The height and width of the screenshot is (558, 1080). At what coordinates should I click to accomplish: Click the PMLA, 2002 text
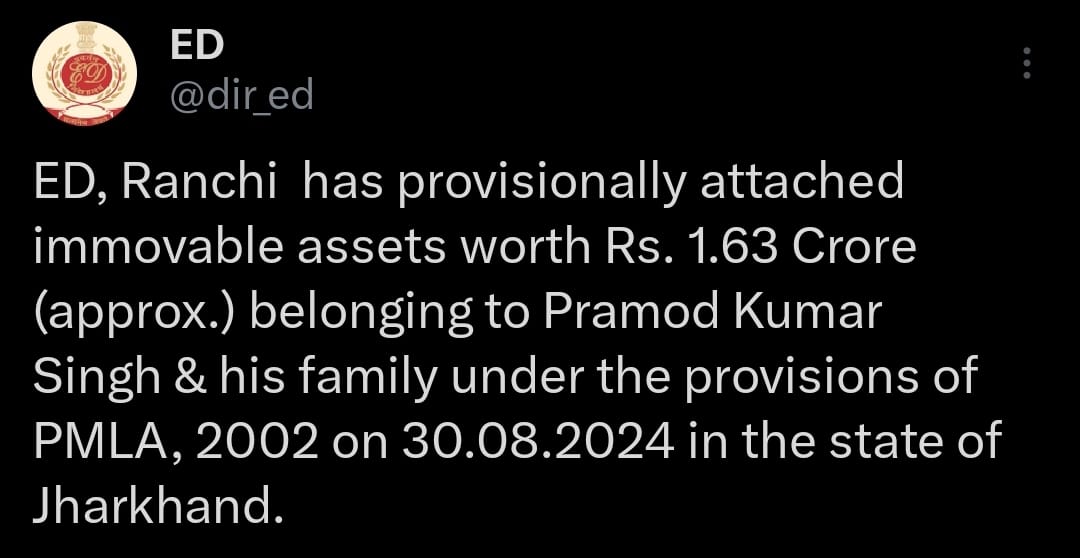[x=175, y=441]
